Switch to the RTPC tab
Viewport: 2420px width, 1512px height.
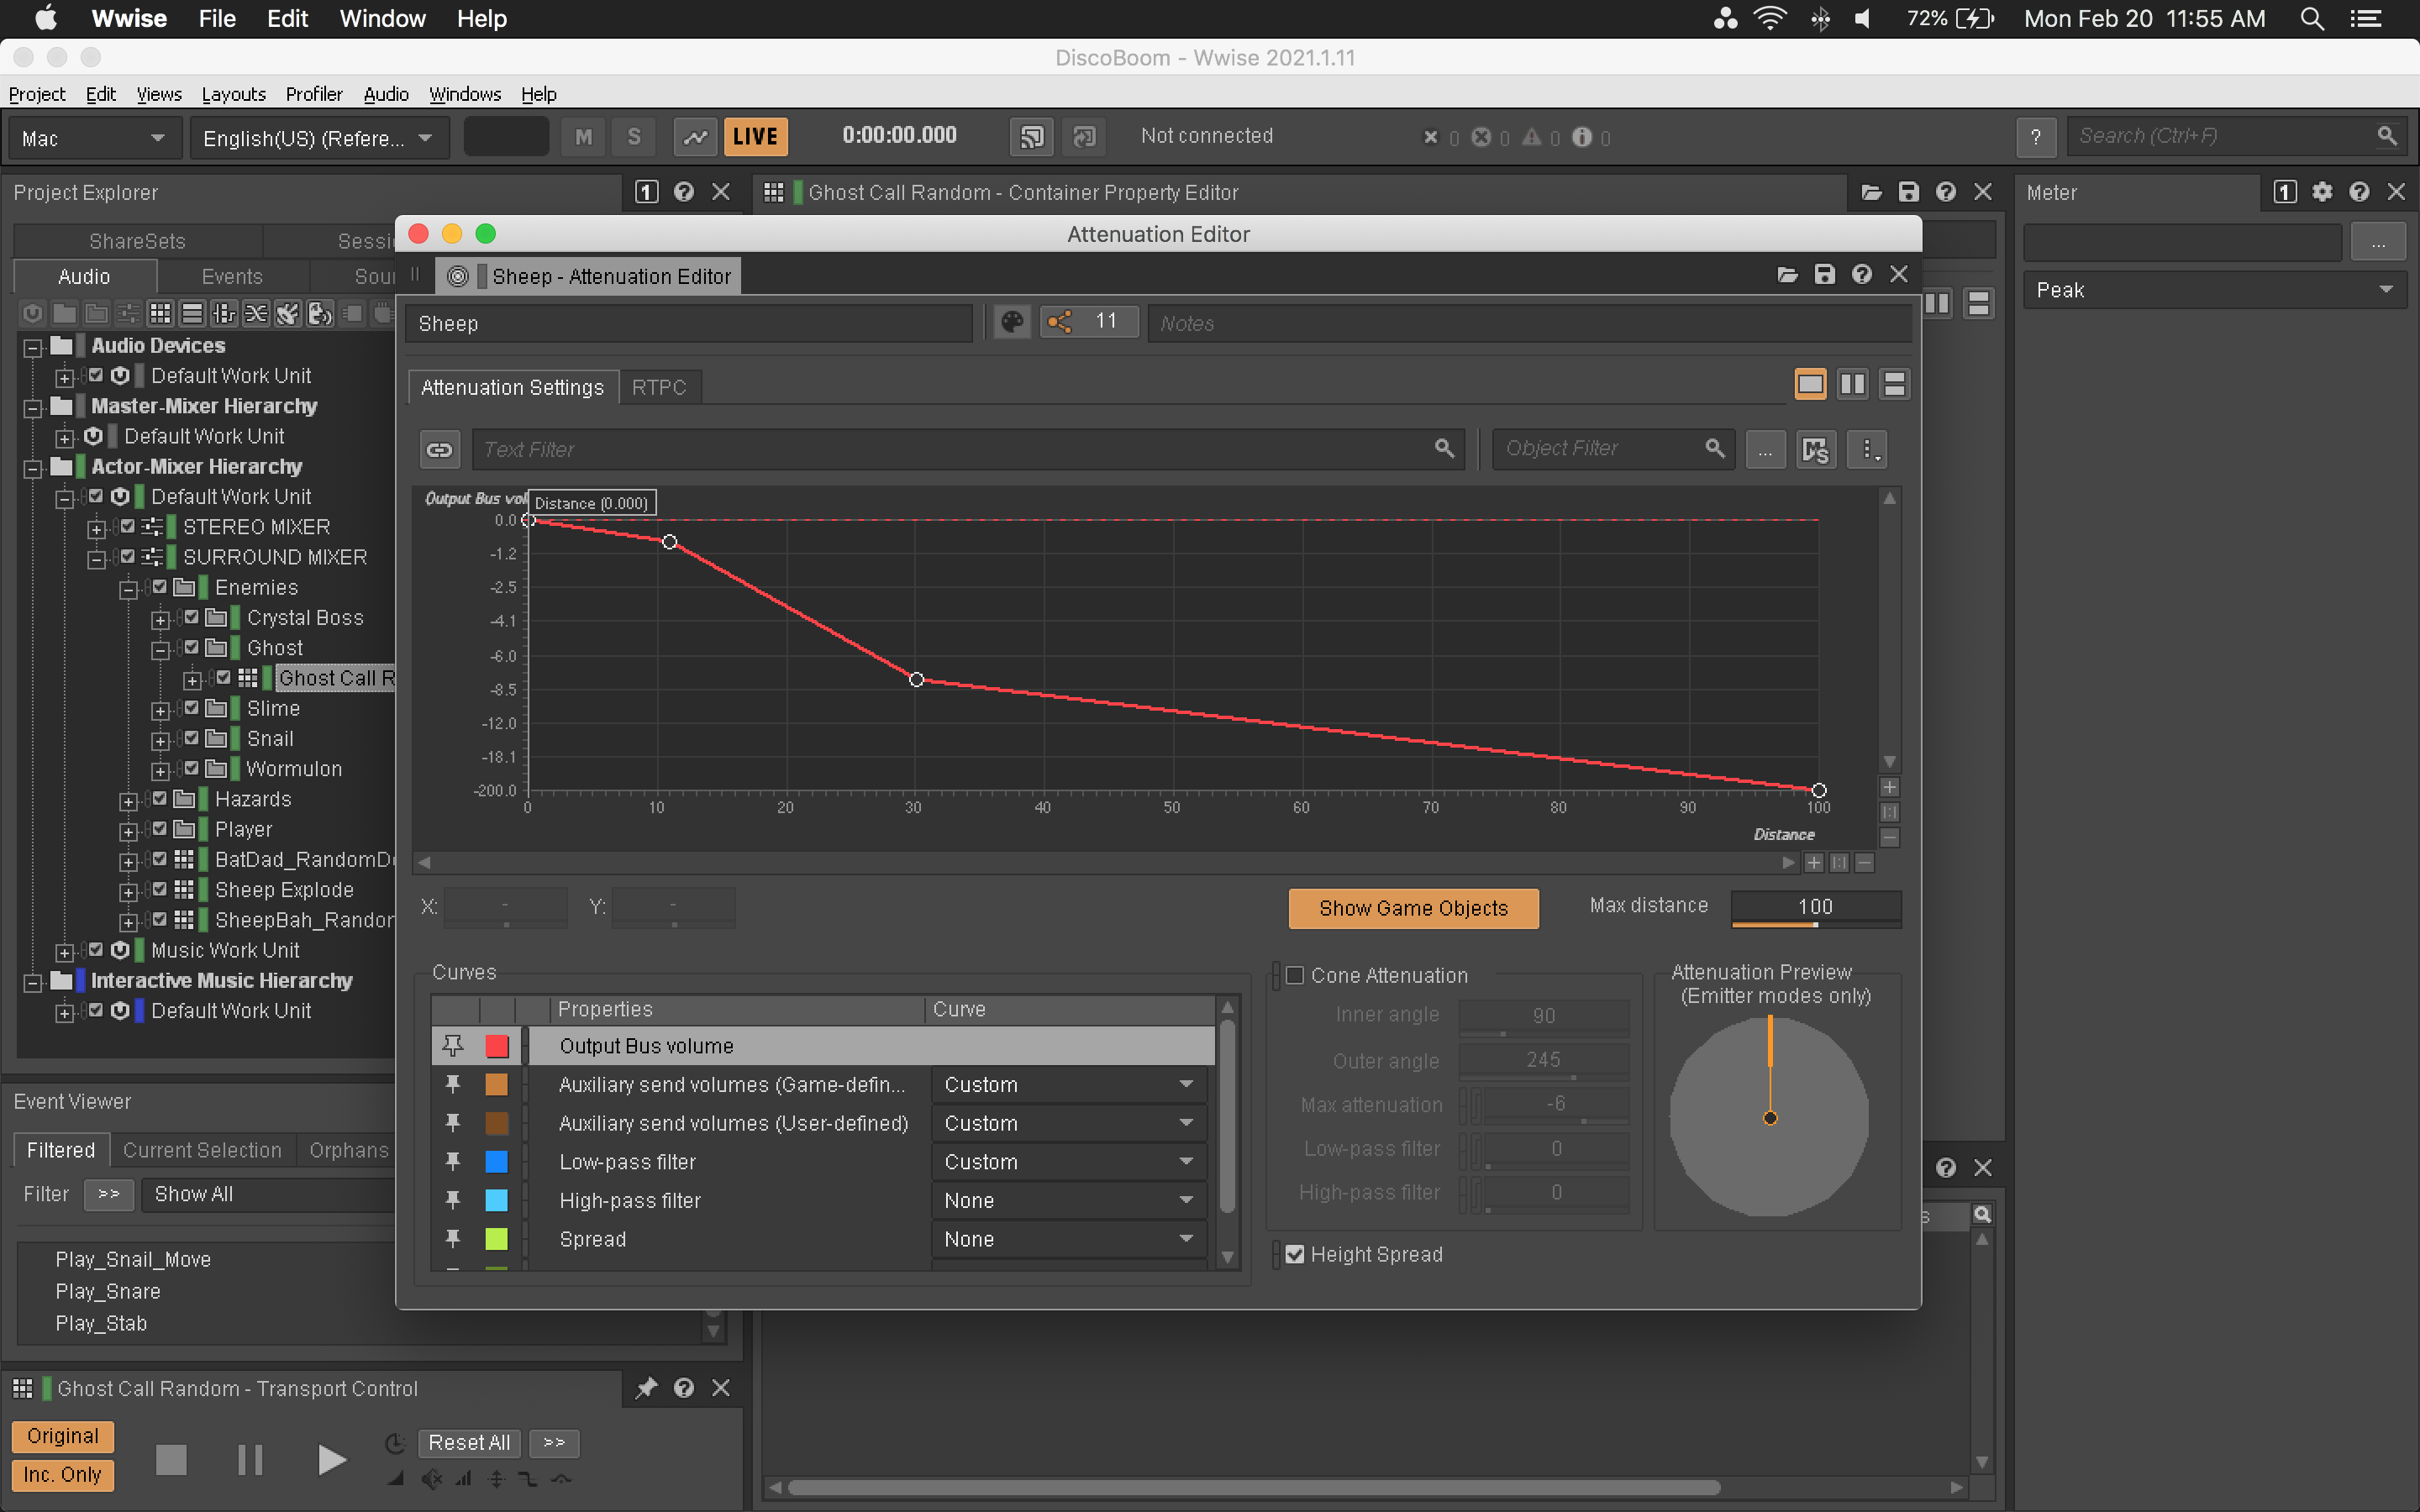coord(659,387)
